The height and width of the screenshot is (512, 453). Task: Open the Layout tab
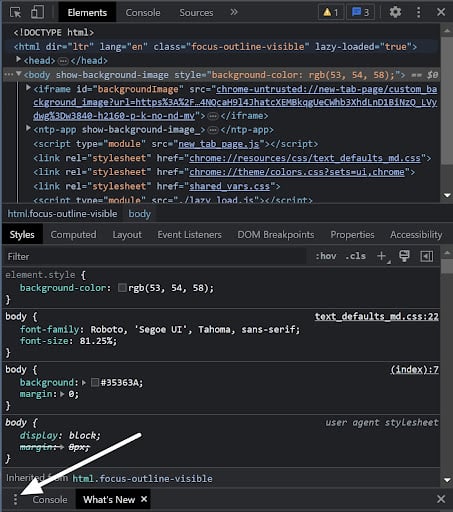pos(127,235)
